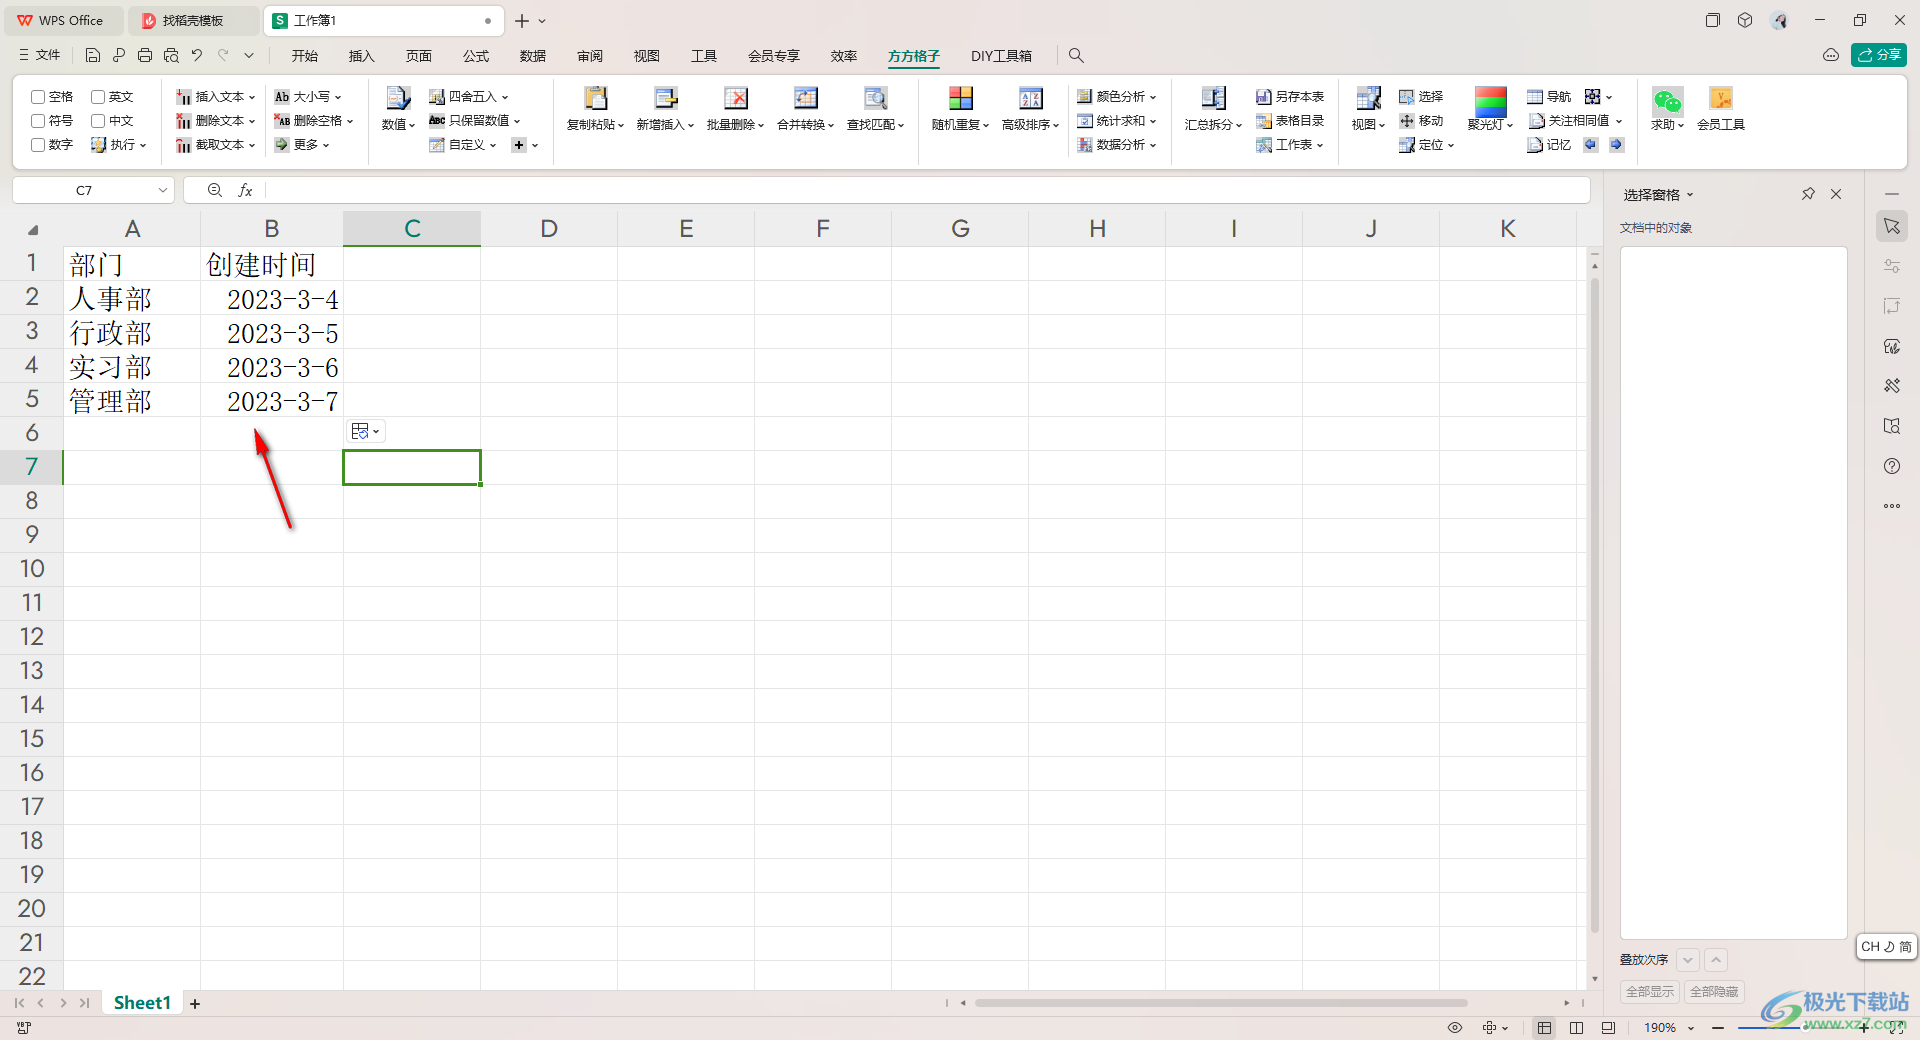Toggle the 符号 checkbox
Image resolution: width=1920 pixels, height=1040 pixels.
(38, 121)
